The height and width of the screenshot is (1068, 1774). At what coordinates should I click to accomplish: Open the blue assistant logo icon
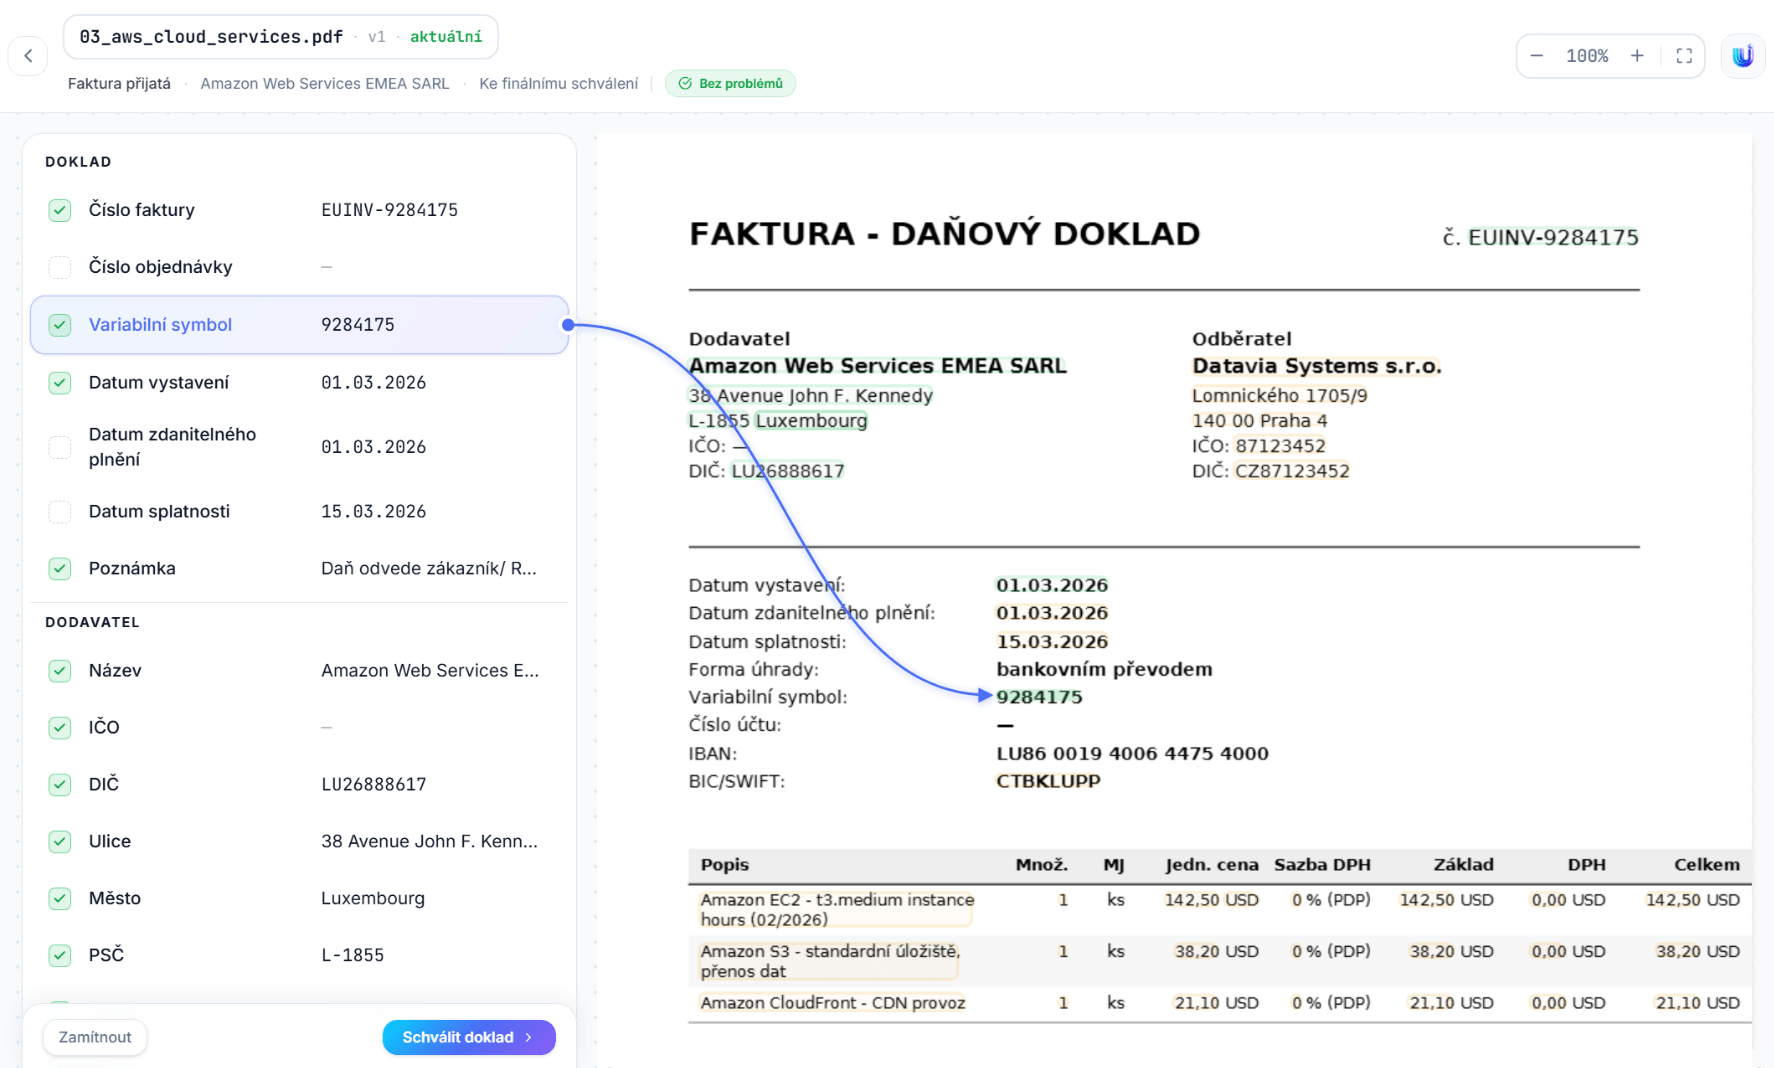[x=1743, y=56]
